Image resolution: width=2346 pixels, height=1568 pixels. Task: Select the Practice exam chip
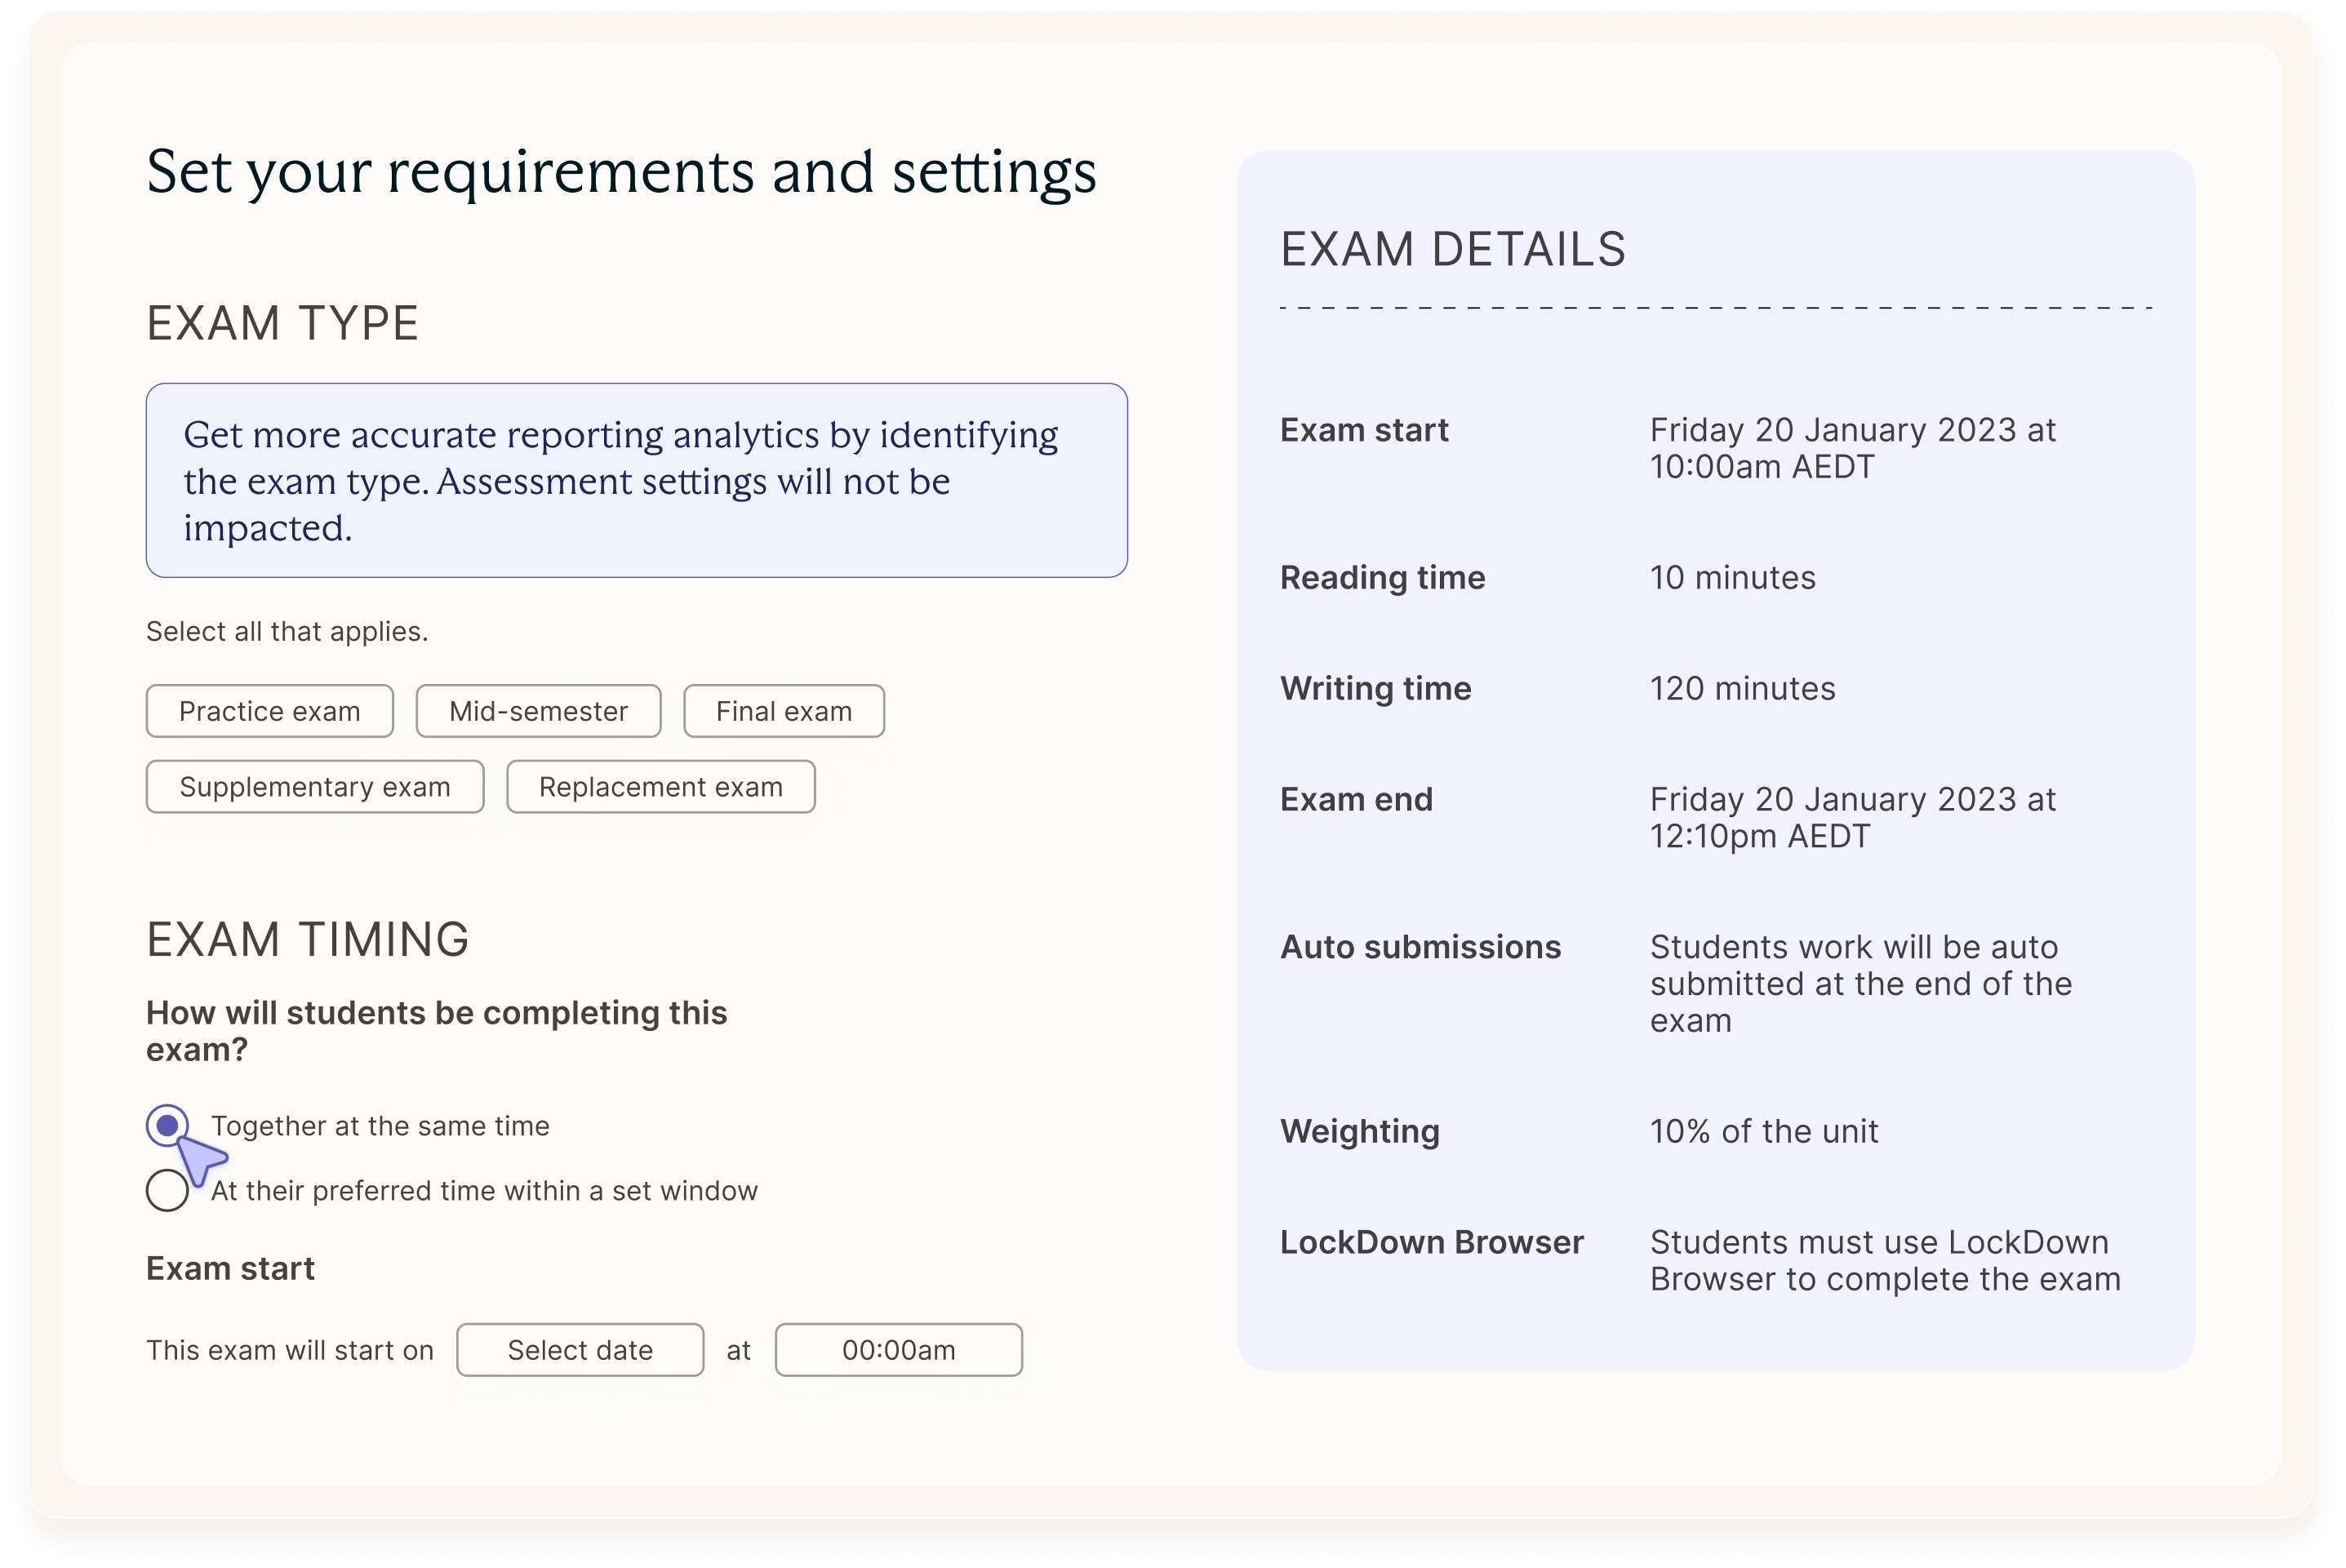[269, 711]
